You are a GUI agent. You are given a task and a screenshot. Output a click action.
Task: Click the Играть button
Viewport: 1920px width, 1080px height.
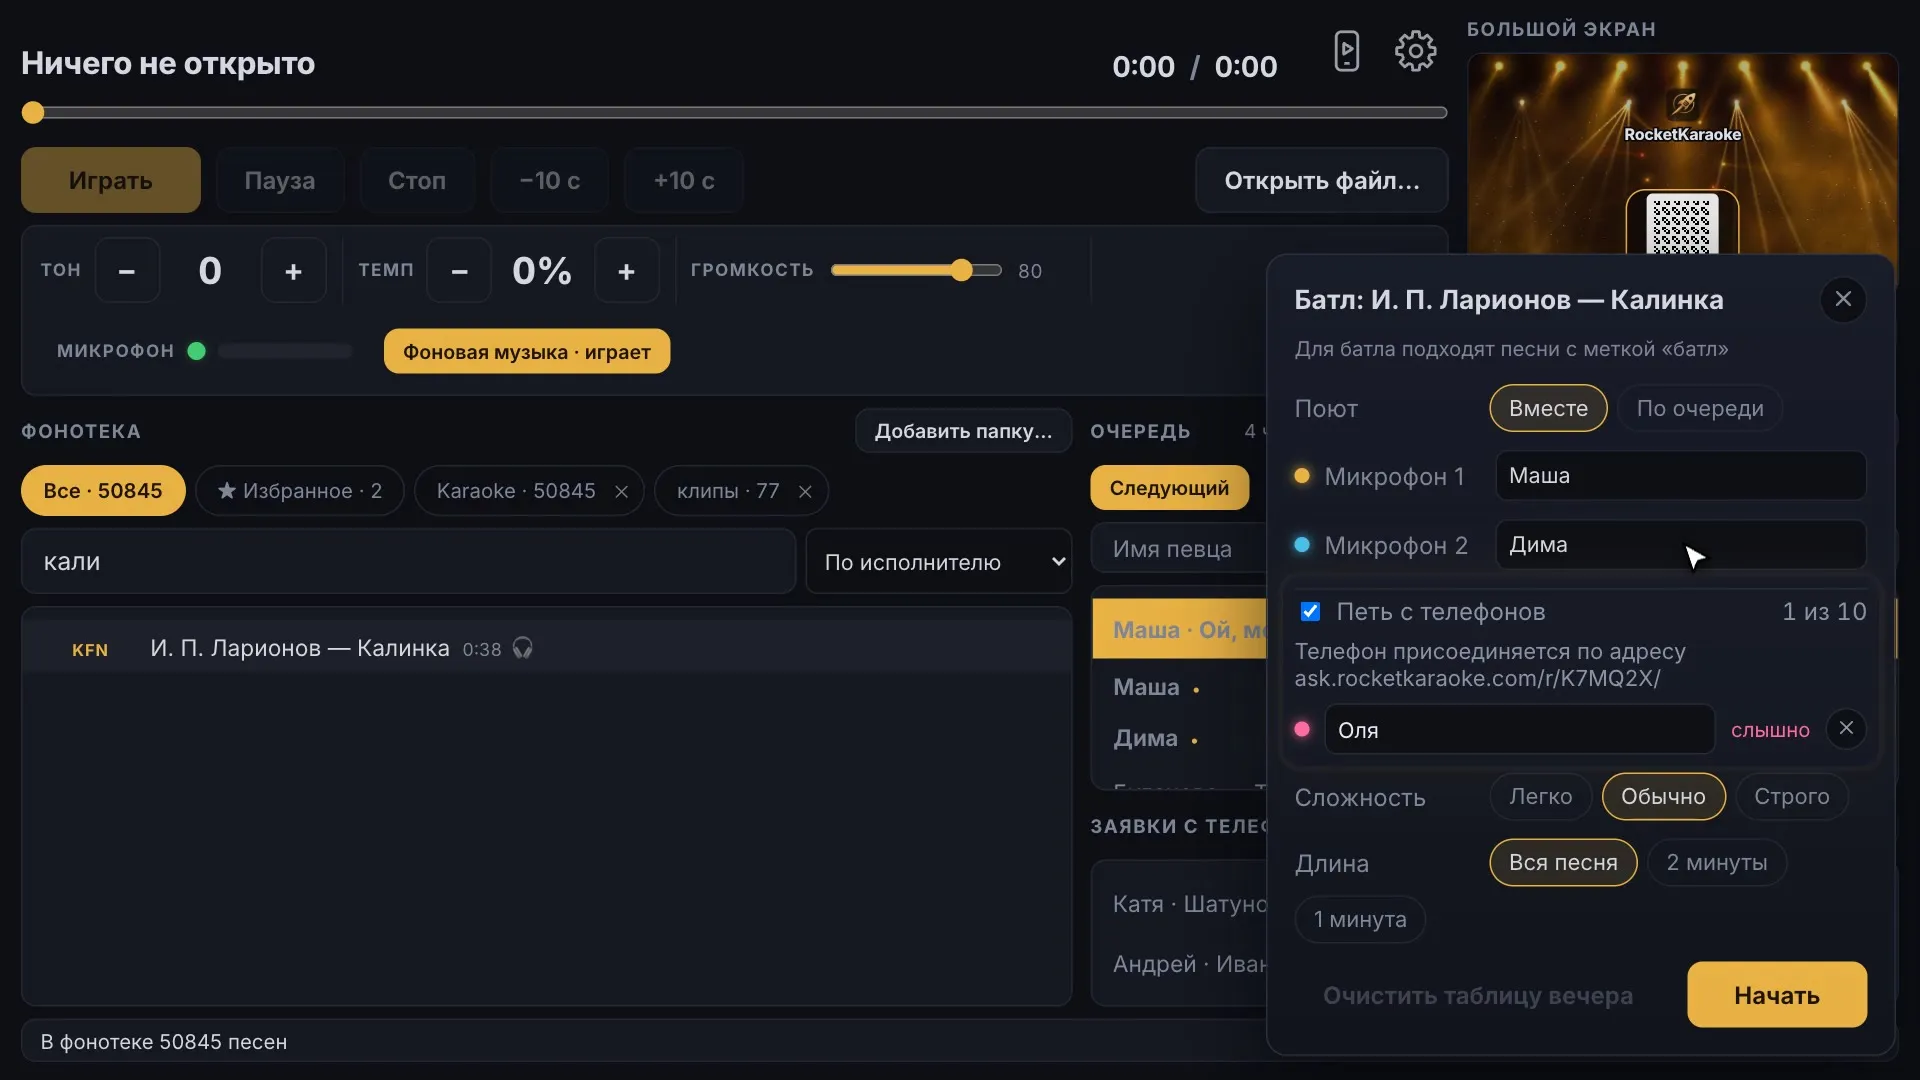[x=111, y=180]
